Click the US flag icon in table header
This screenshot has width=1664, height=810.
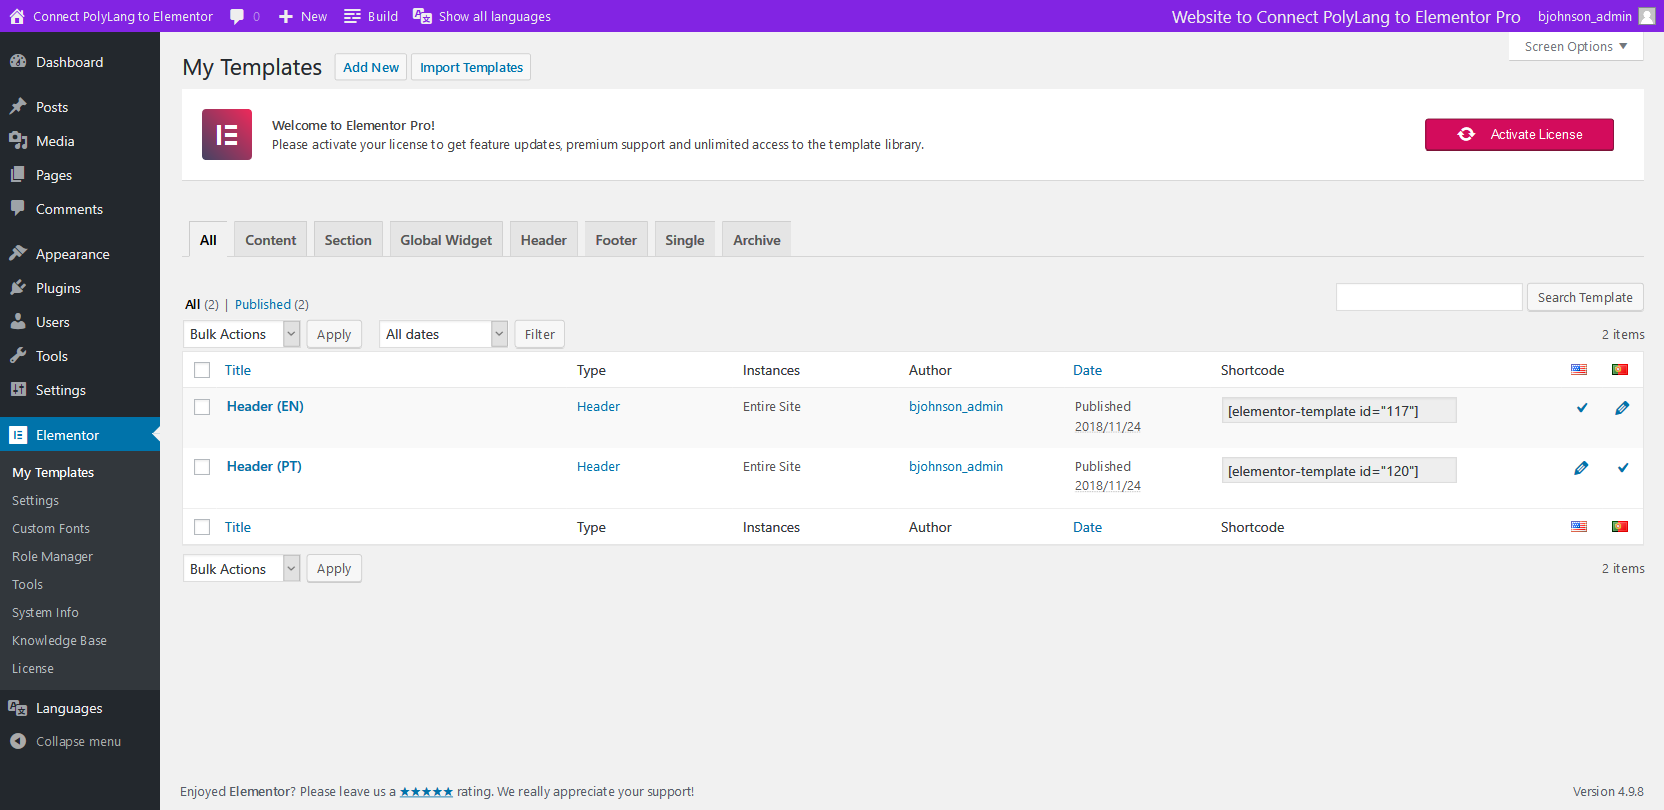click(x=1578, y=370)
